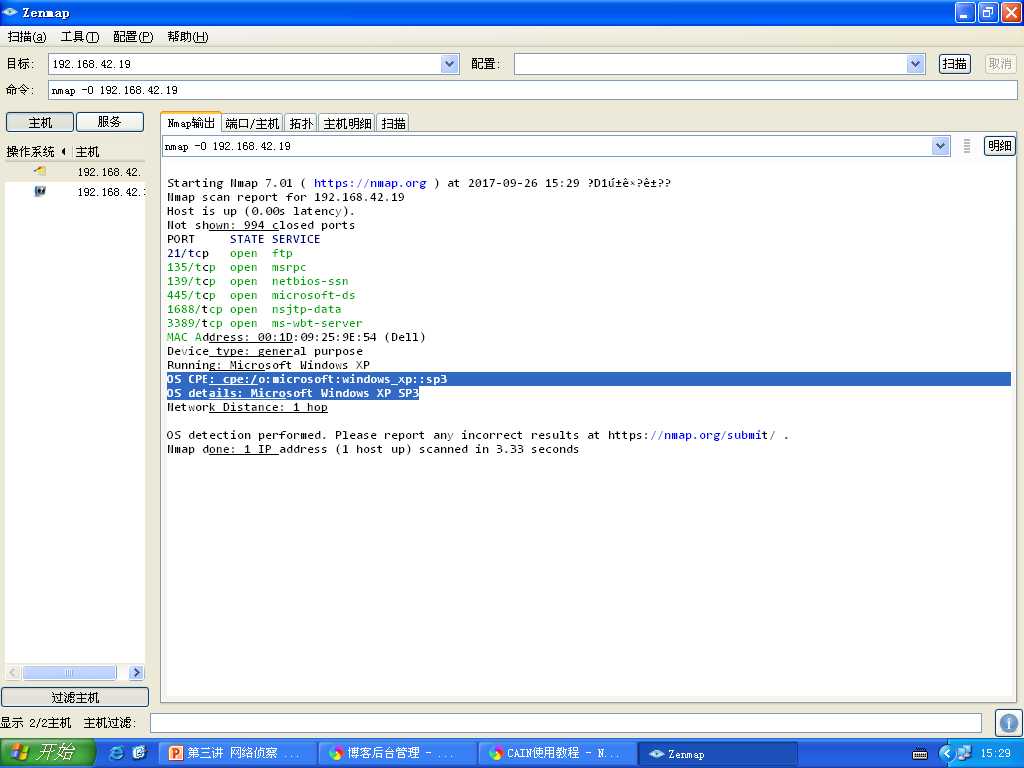Screen dimensions: 1024x768
Task: Click the 445/tcp microsoft-ds line
Action: click(x=261, y=295)
